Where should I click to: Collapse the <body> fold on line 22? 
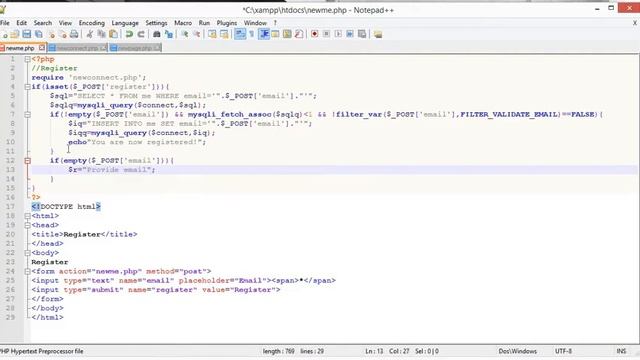pos(27,253)
